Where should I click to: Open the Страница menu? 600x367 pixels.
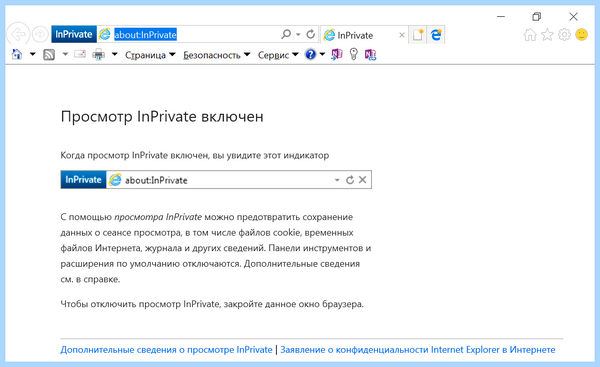point(150,55)
